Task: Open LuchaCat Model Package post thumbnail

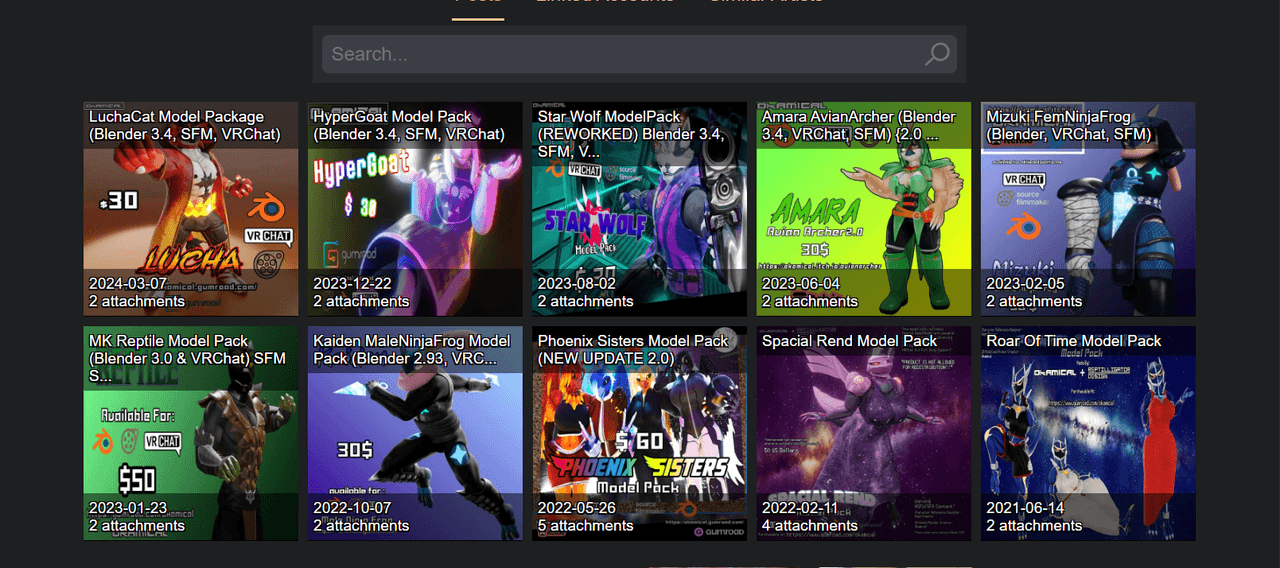Action: click(x=191, y=209)
